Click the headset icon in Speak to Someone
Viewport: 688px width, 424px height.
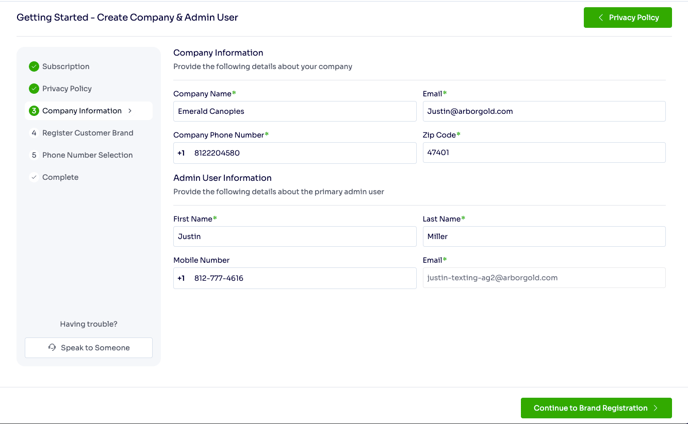click(x=52, y=348)
